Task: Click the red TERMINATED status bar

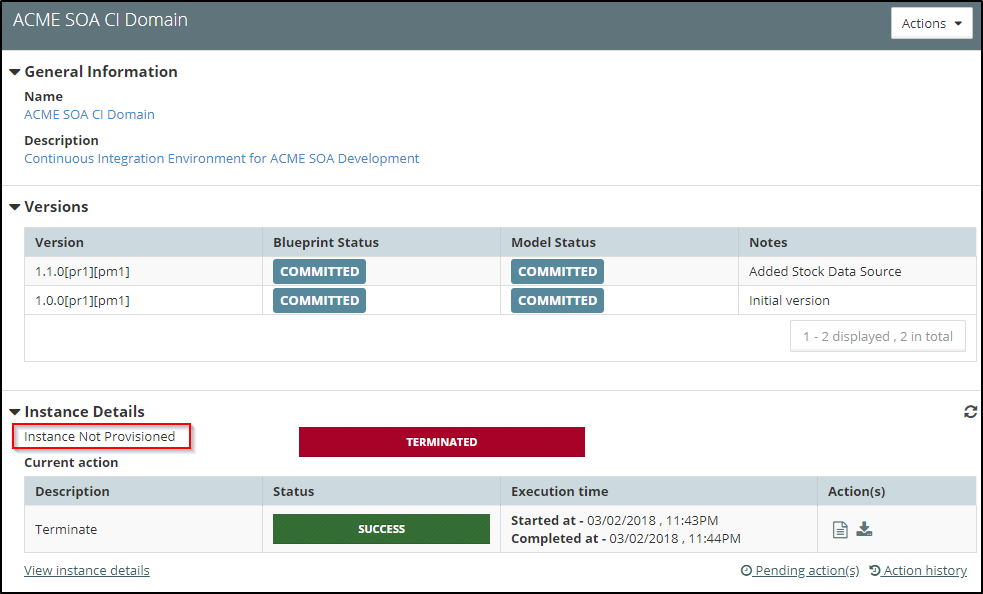Action: (441, 442)
